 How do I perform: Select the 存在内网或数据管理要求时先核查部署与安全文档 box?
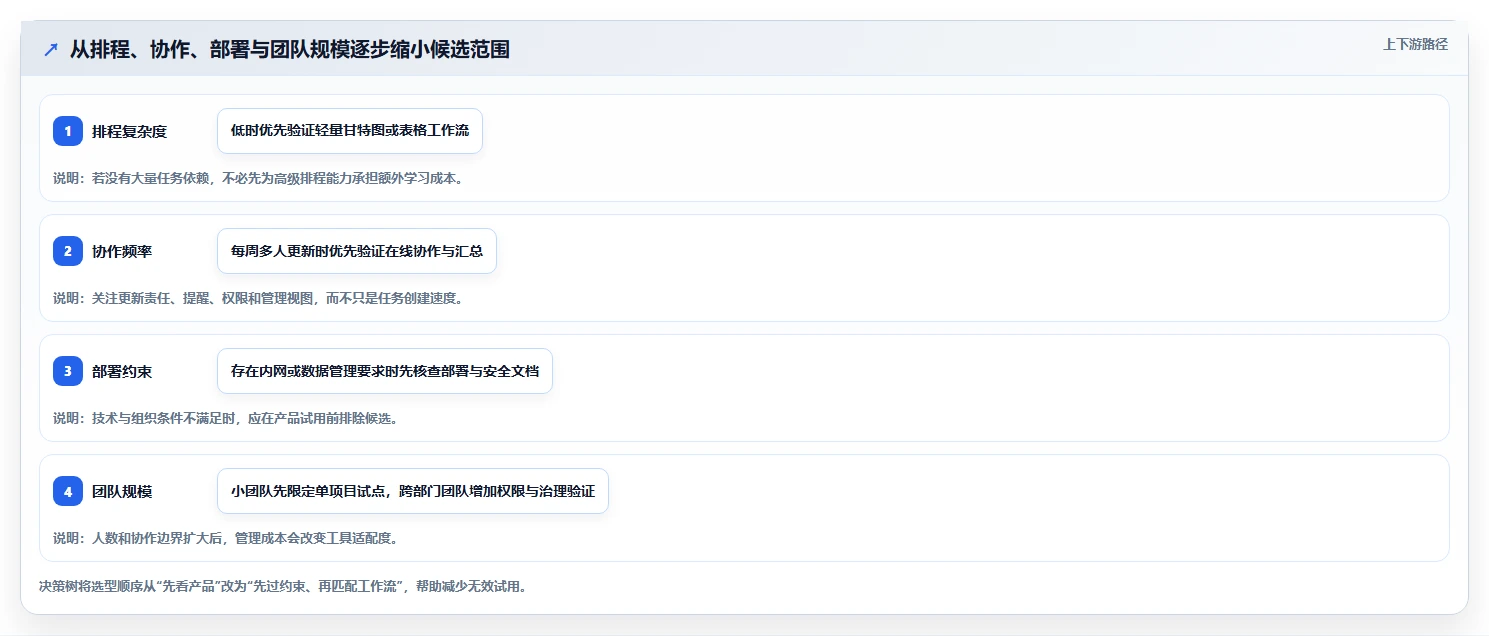(x=385, y=371)
